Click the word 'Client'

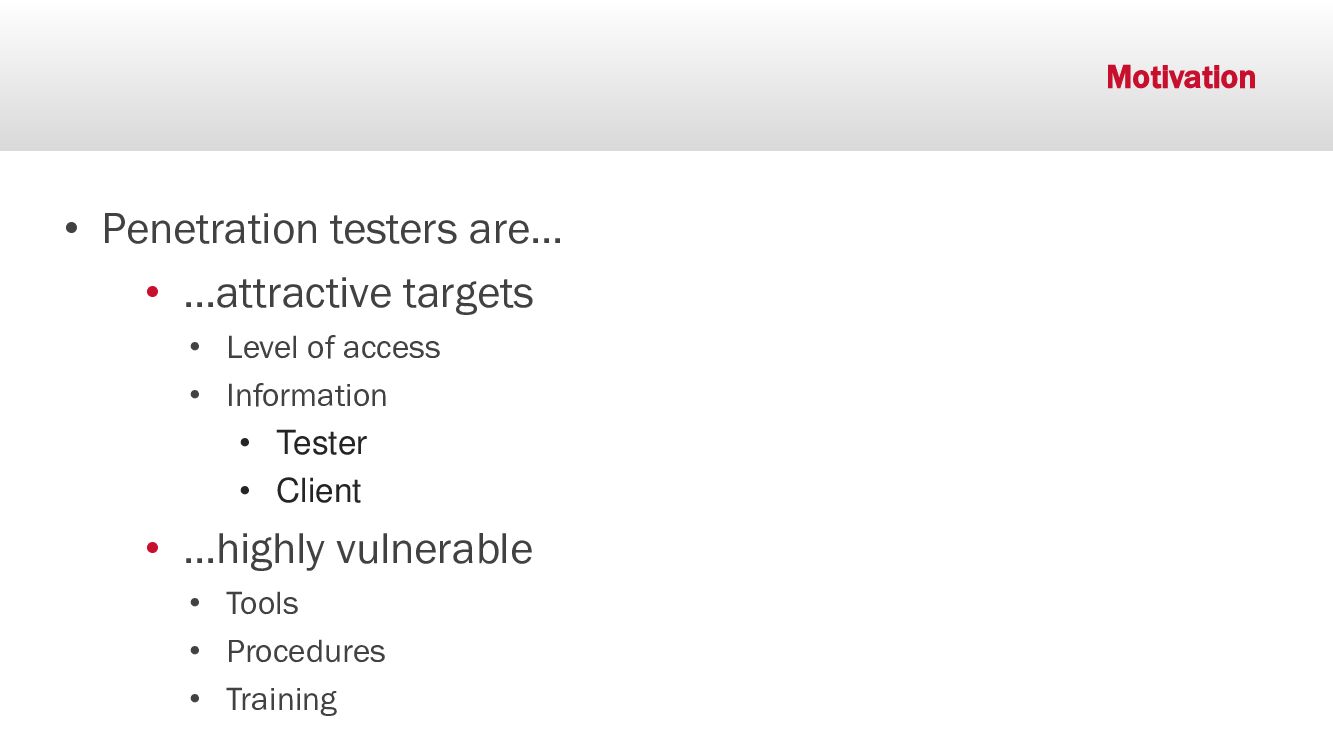(x=318, y=491)
